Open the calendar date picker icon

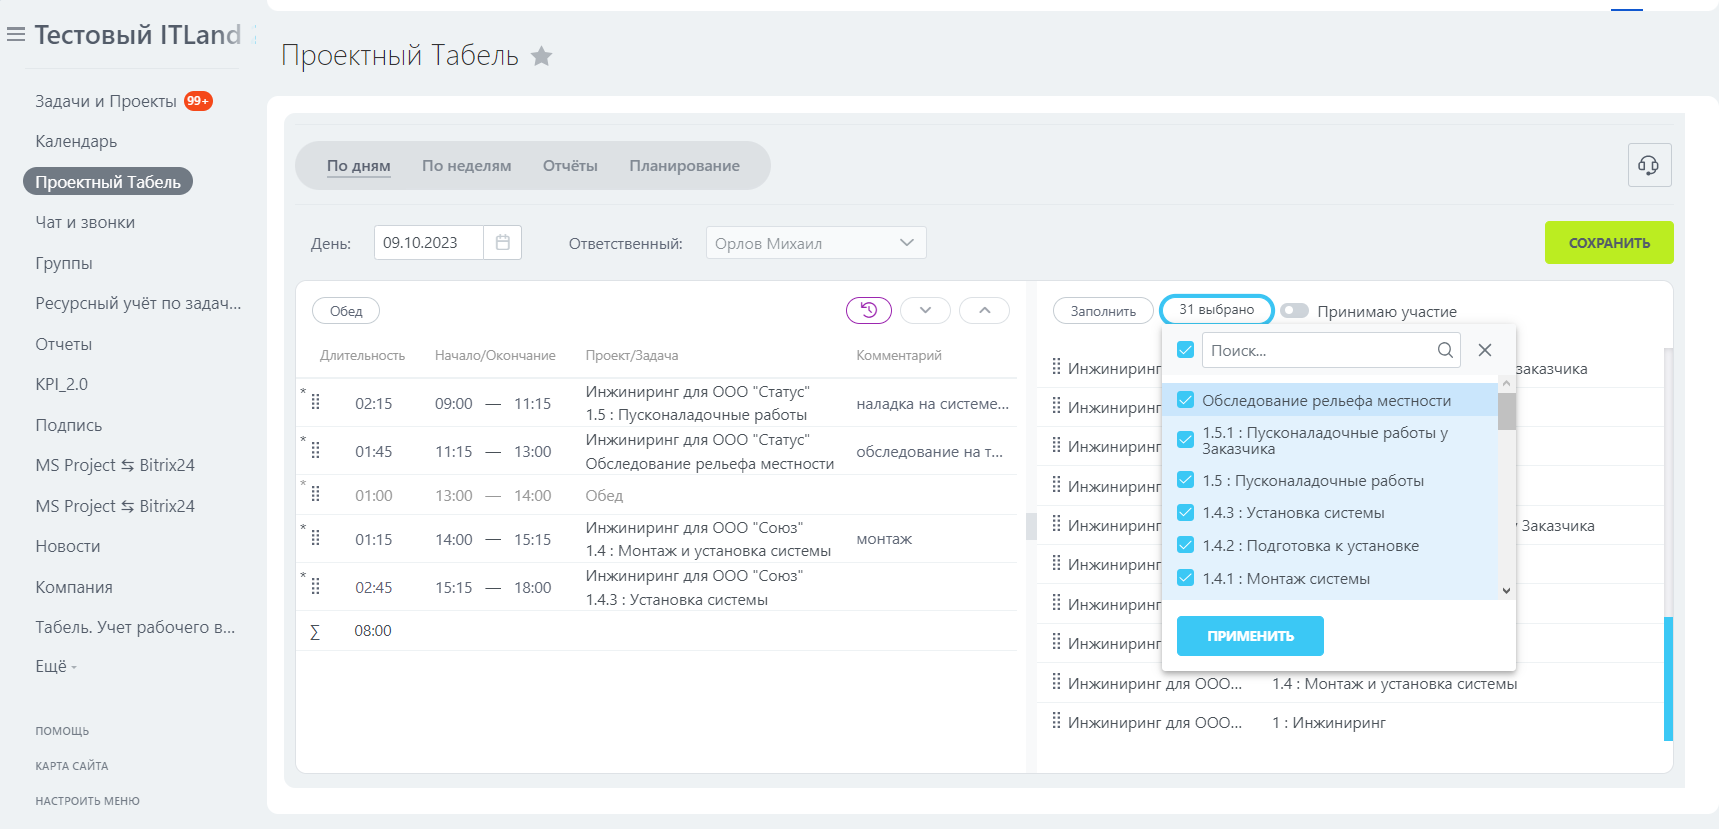(x=503, y=243)
